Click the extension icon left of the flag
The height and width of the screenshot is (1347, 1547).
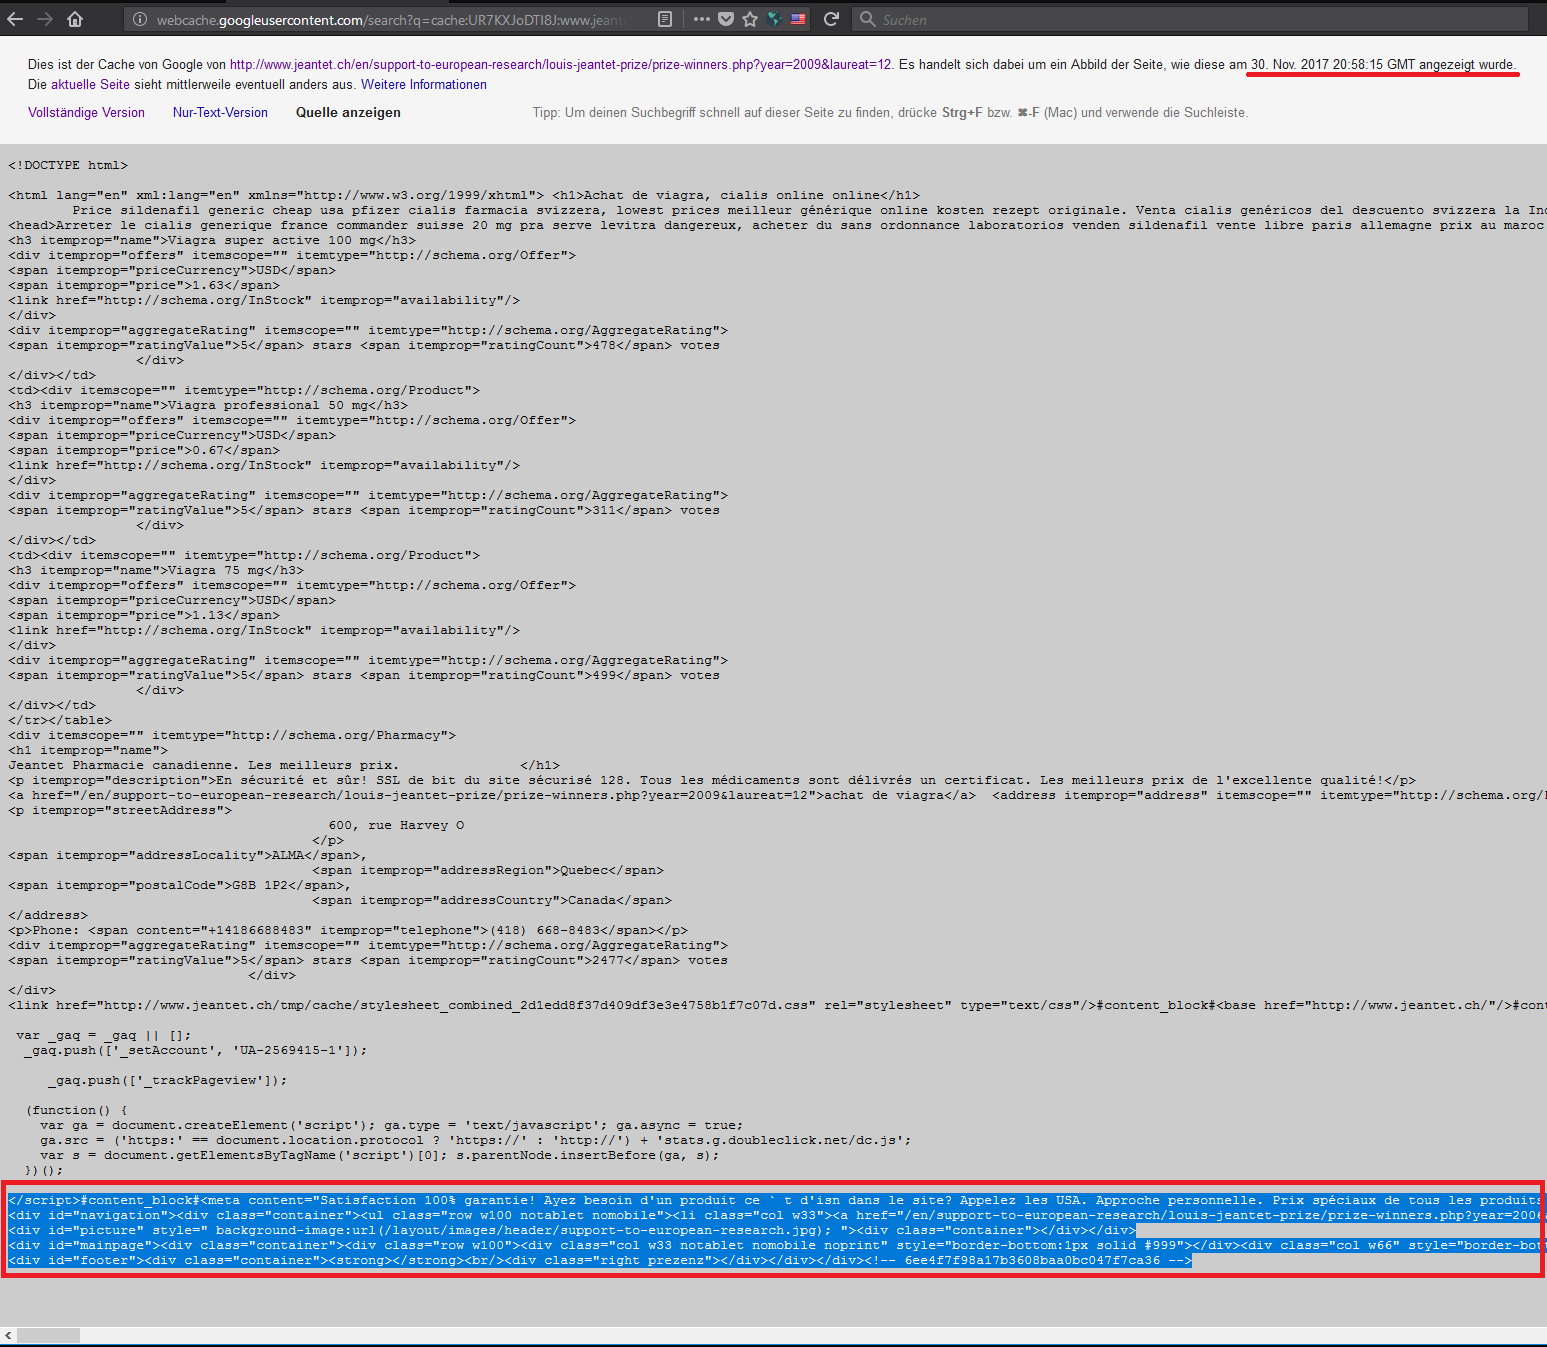tap(774, 19)
